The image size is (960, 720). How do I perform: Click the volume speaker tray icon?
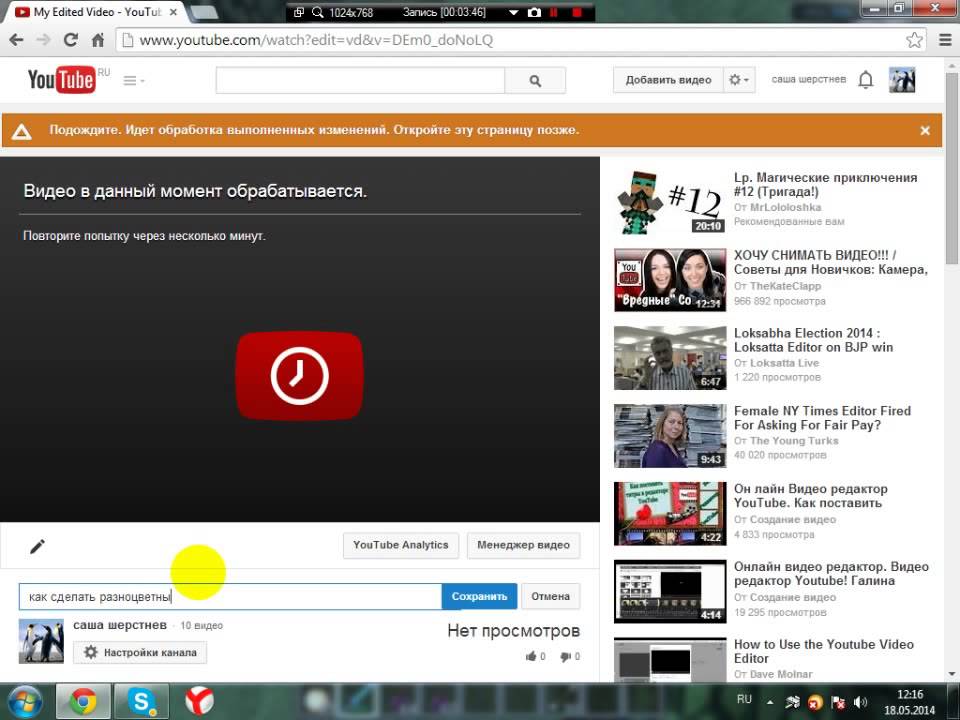click(x=861, y=702)
